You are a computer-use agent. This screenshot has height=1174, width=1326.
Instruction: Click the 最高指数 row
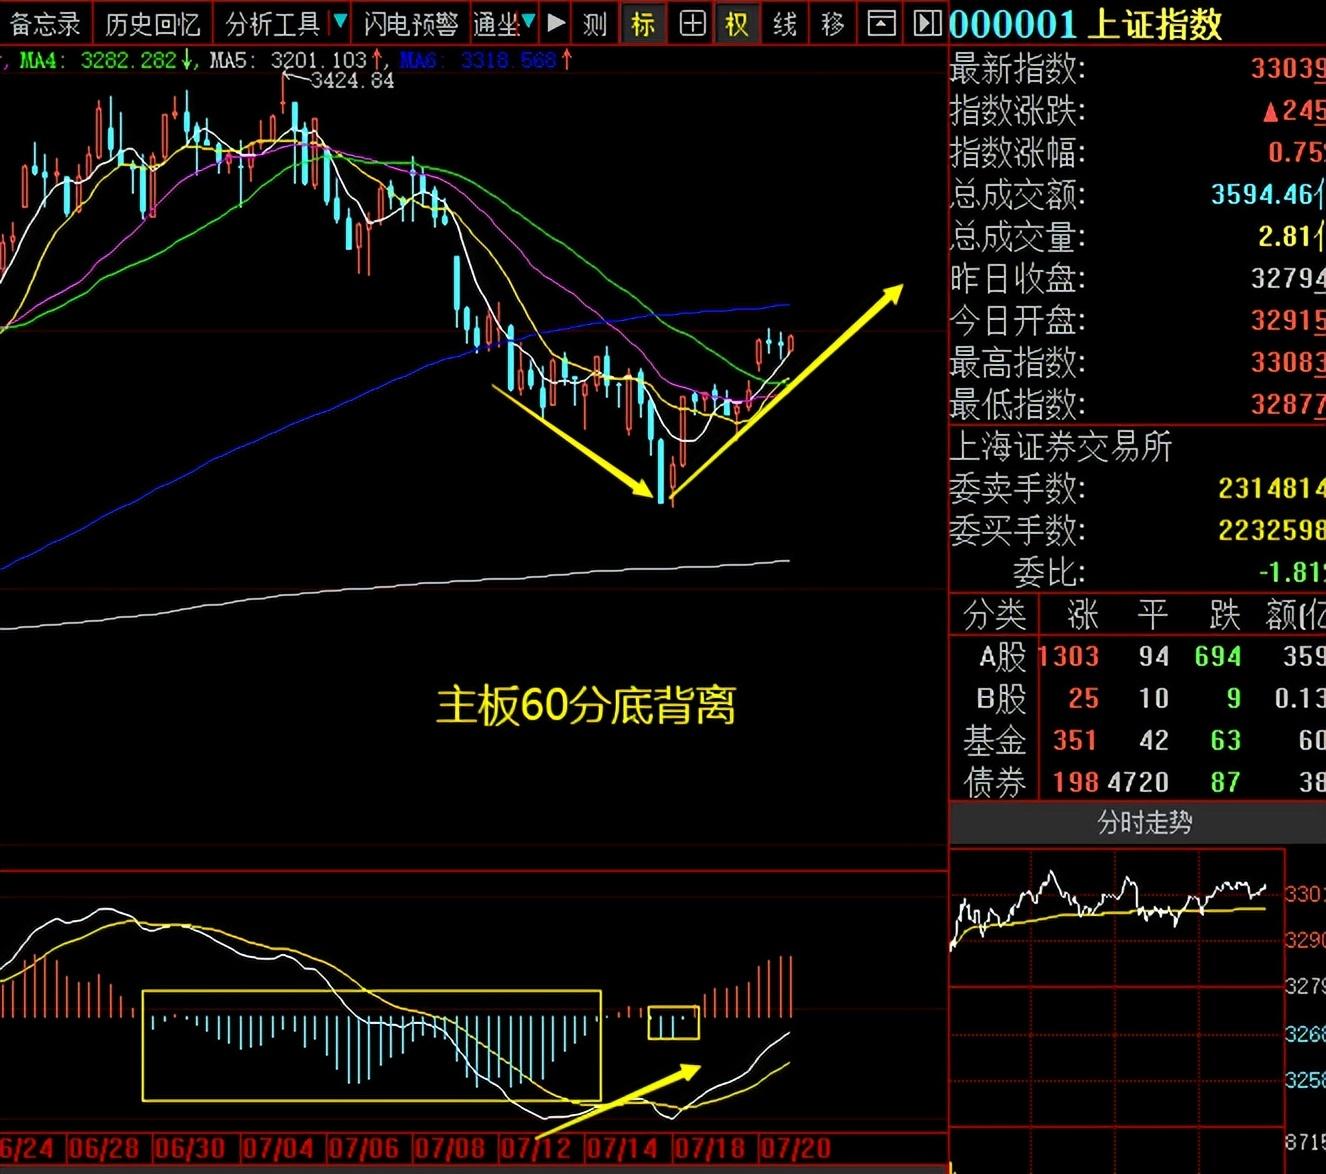pos(1137,363)
